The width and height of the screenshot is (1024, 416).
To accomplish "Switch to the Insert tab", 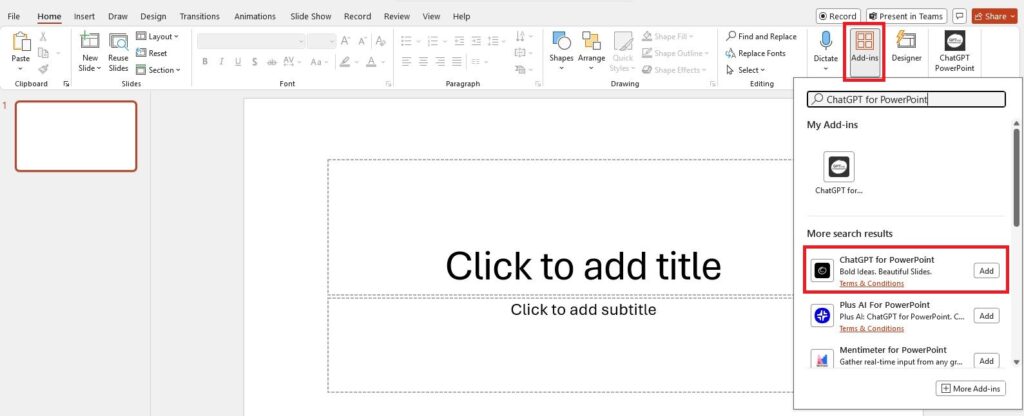I will click(84, 16).
